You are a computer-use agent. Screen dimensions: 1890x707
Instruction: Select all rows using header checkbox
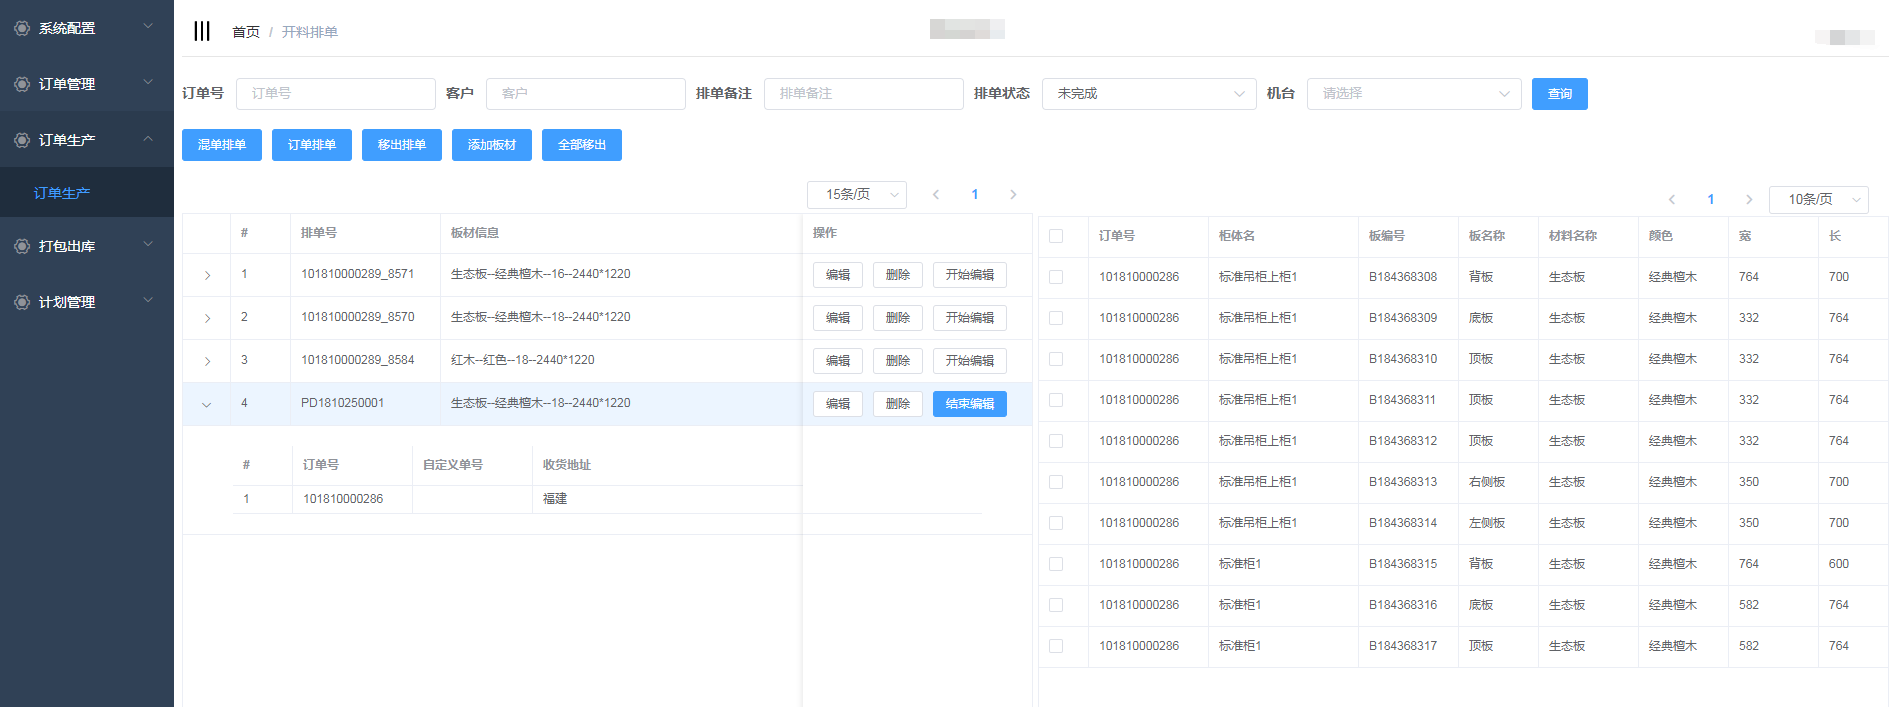[x=1056, y=236]
